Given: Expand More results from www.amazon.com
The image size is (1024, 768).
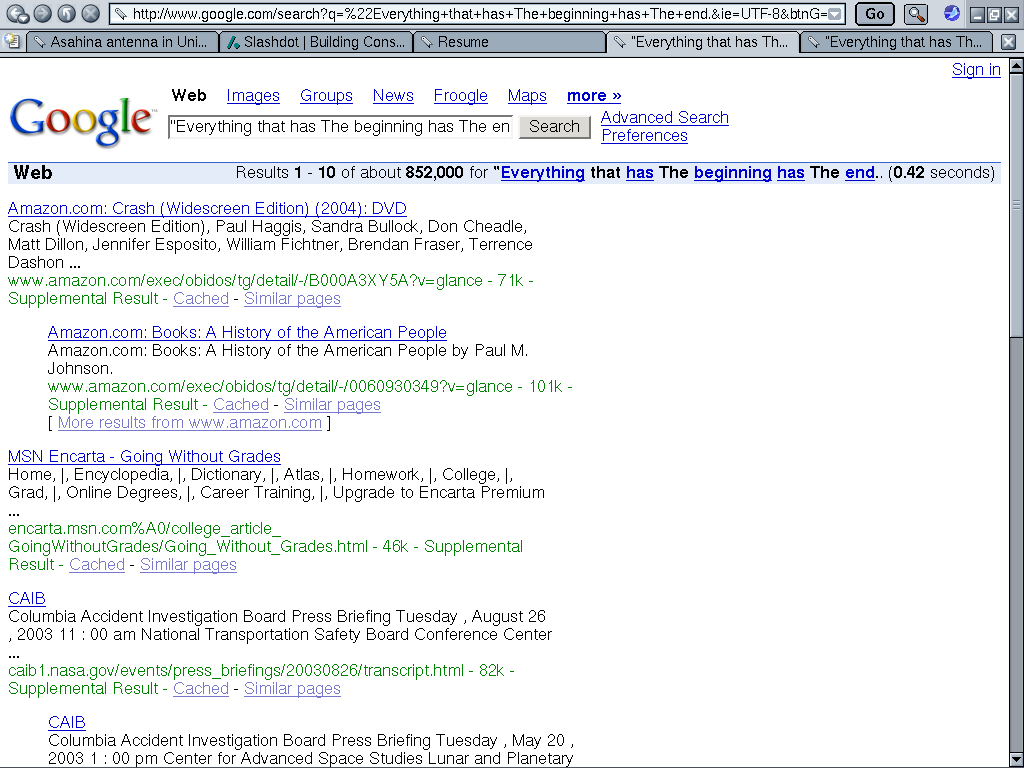Looking at the screenshot, I should pyautogui.click(x=189, y=423).
